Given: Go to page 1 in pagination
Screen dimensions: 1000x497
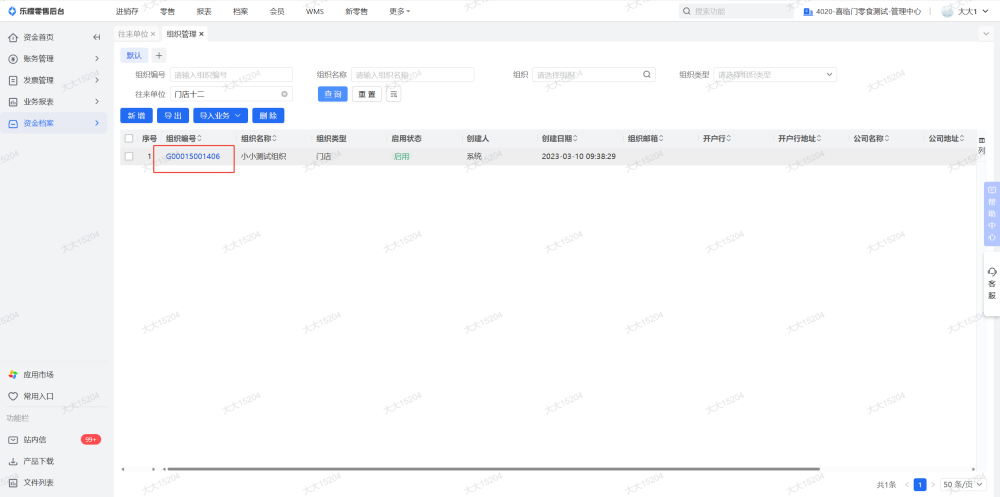Looking at the screenshot, I should 920,485.
